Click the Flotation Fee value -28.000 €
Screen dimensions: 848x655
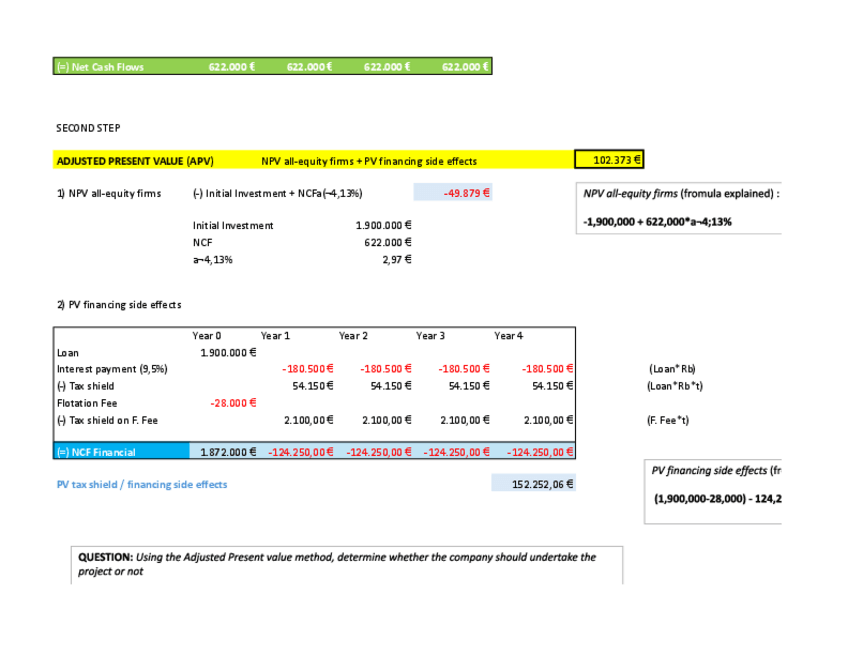(x=233, y=403)
